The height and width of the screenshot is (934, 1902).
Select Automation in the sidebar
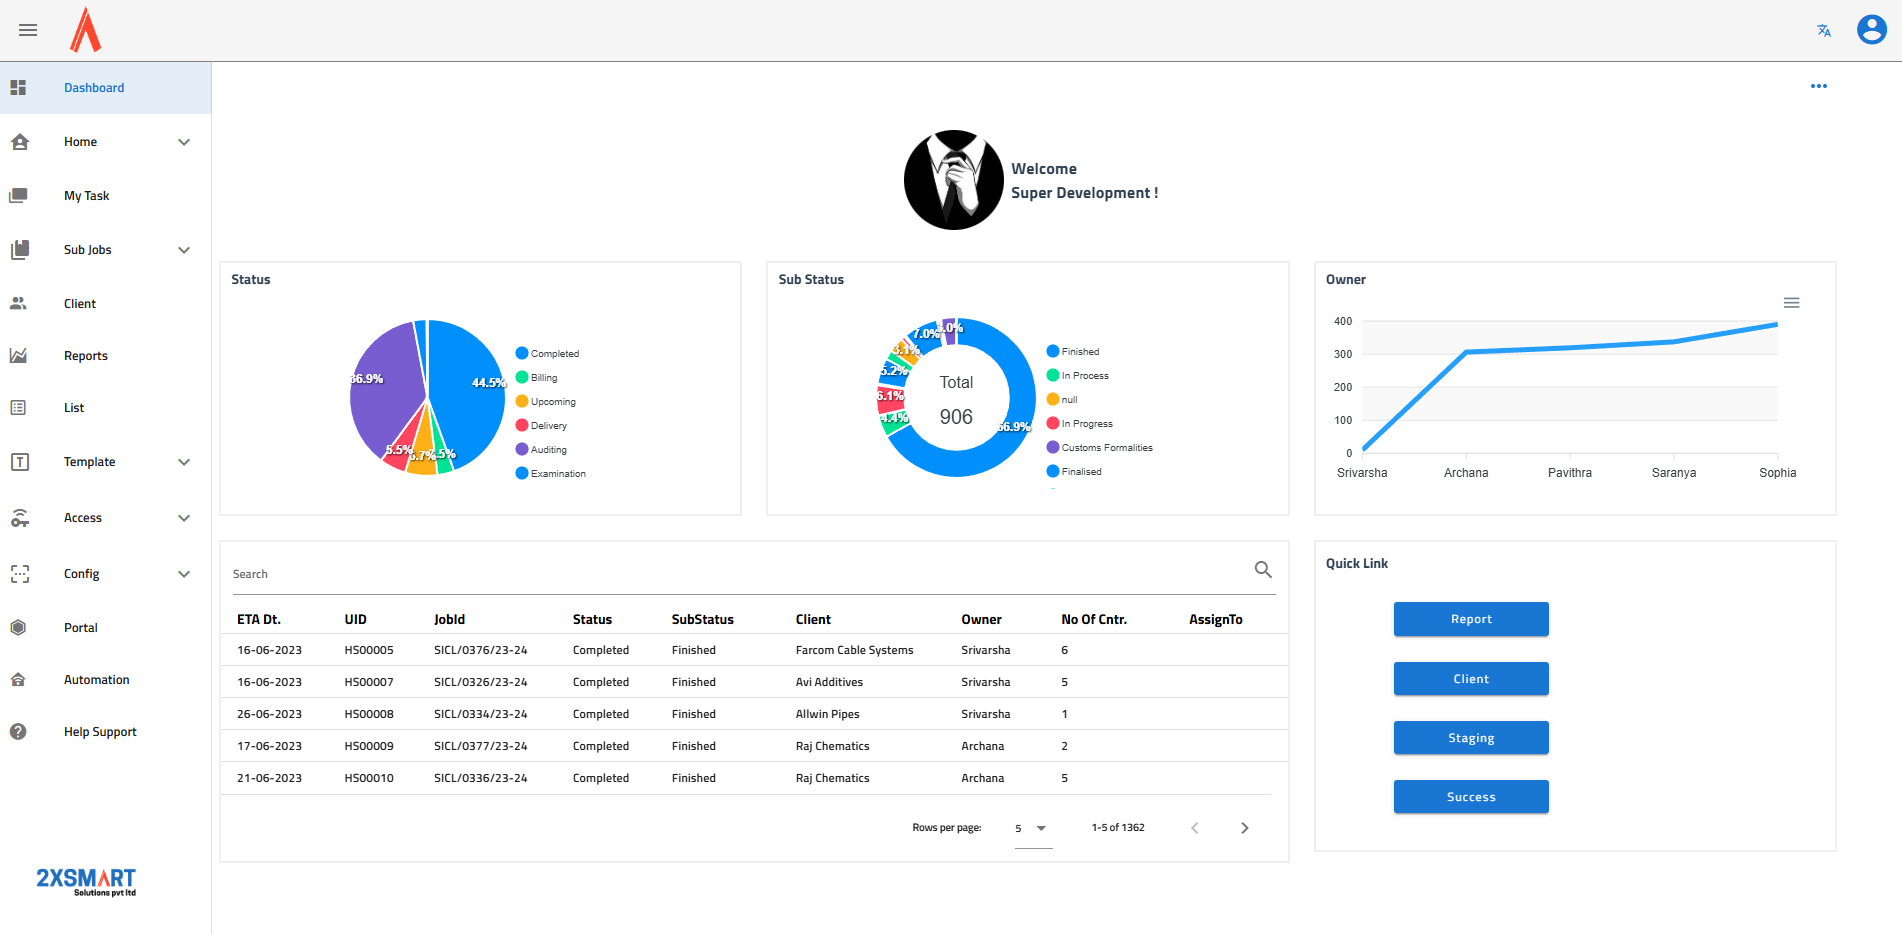click(x=96, y=680)
